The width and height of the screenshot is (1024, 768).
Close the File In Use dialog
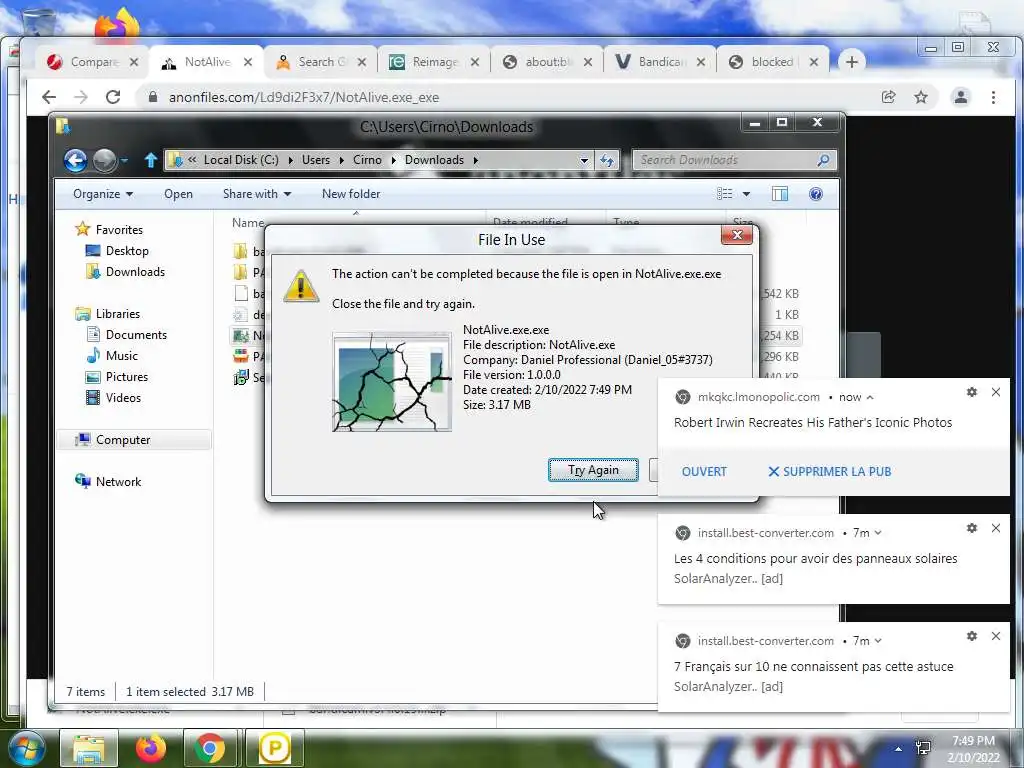pos(737,235)
